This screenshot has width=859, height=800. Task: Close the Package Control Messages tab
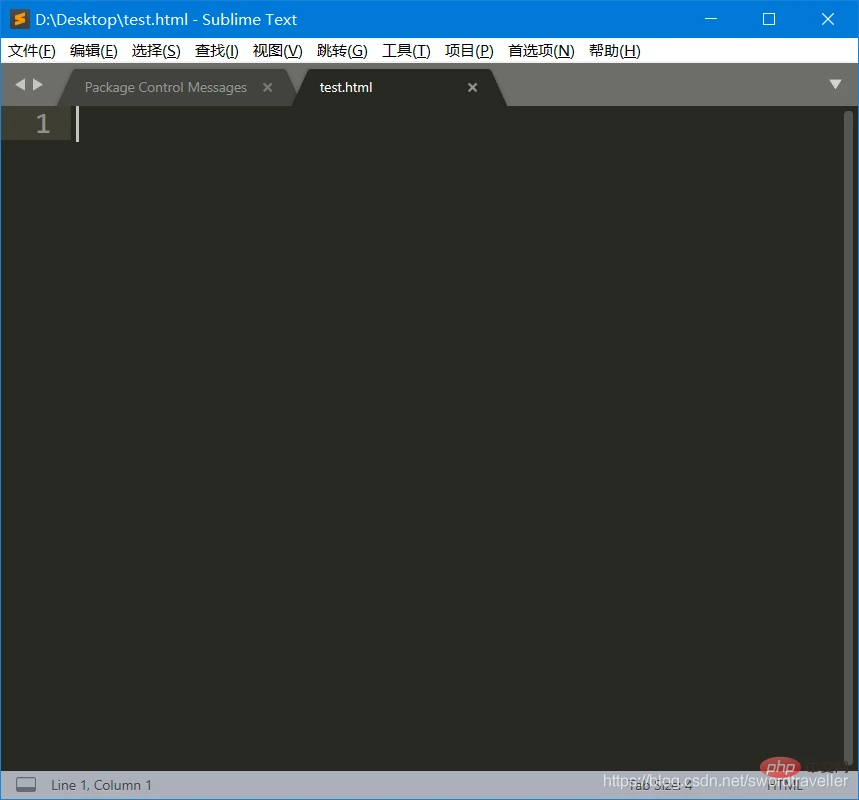(x=267, y=87)
